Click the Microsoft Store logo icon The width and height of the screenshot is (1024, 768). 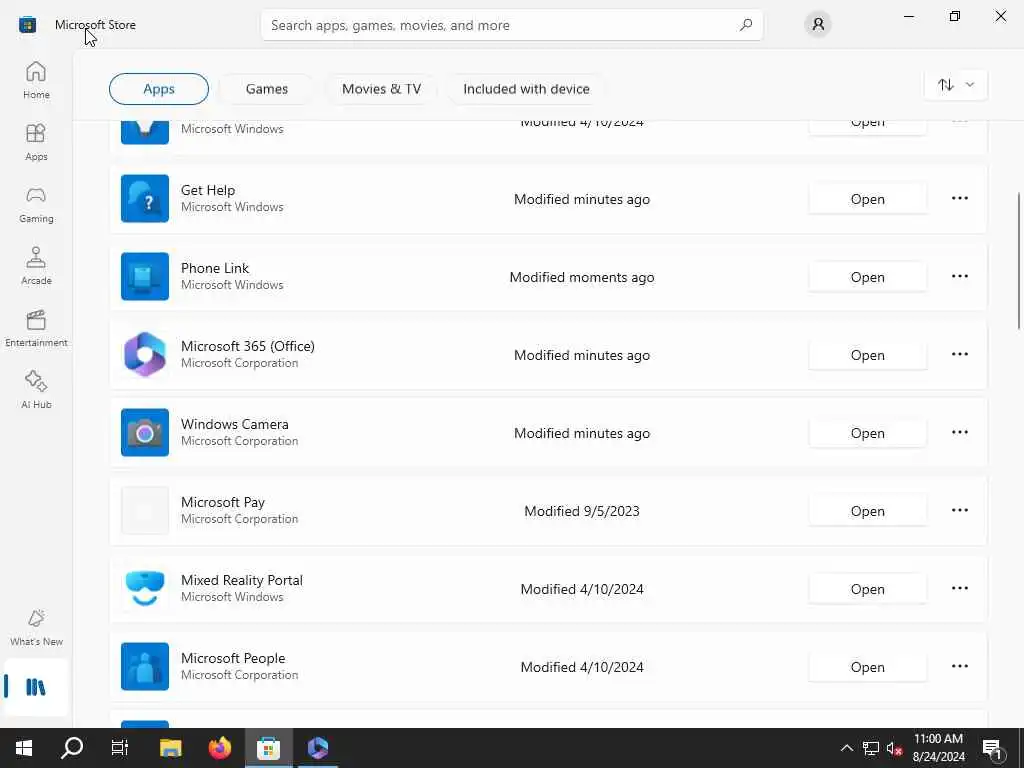[x=27, y=25]
